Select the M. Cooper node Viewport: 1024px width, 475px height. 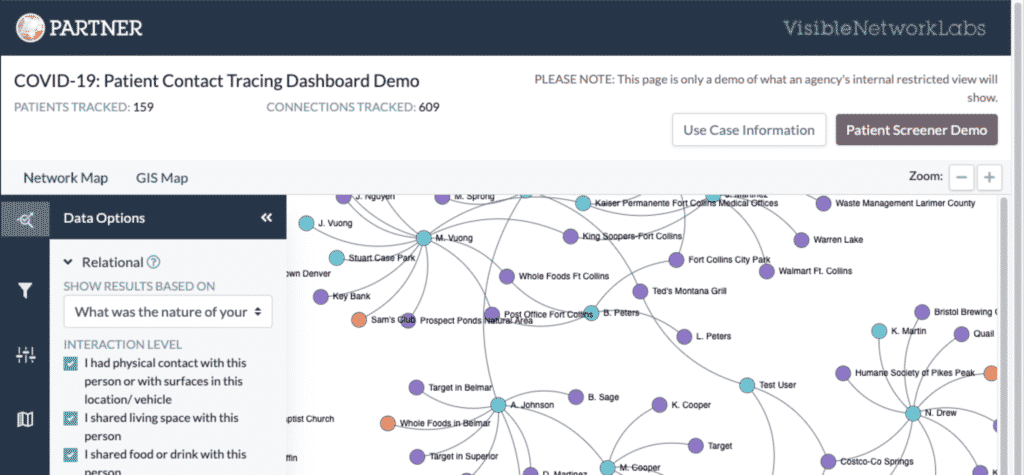point(607,467)
